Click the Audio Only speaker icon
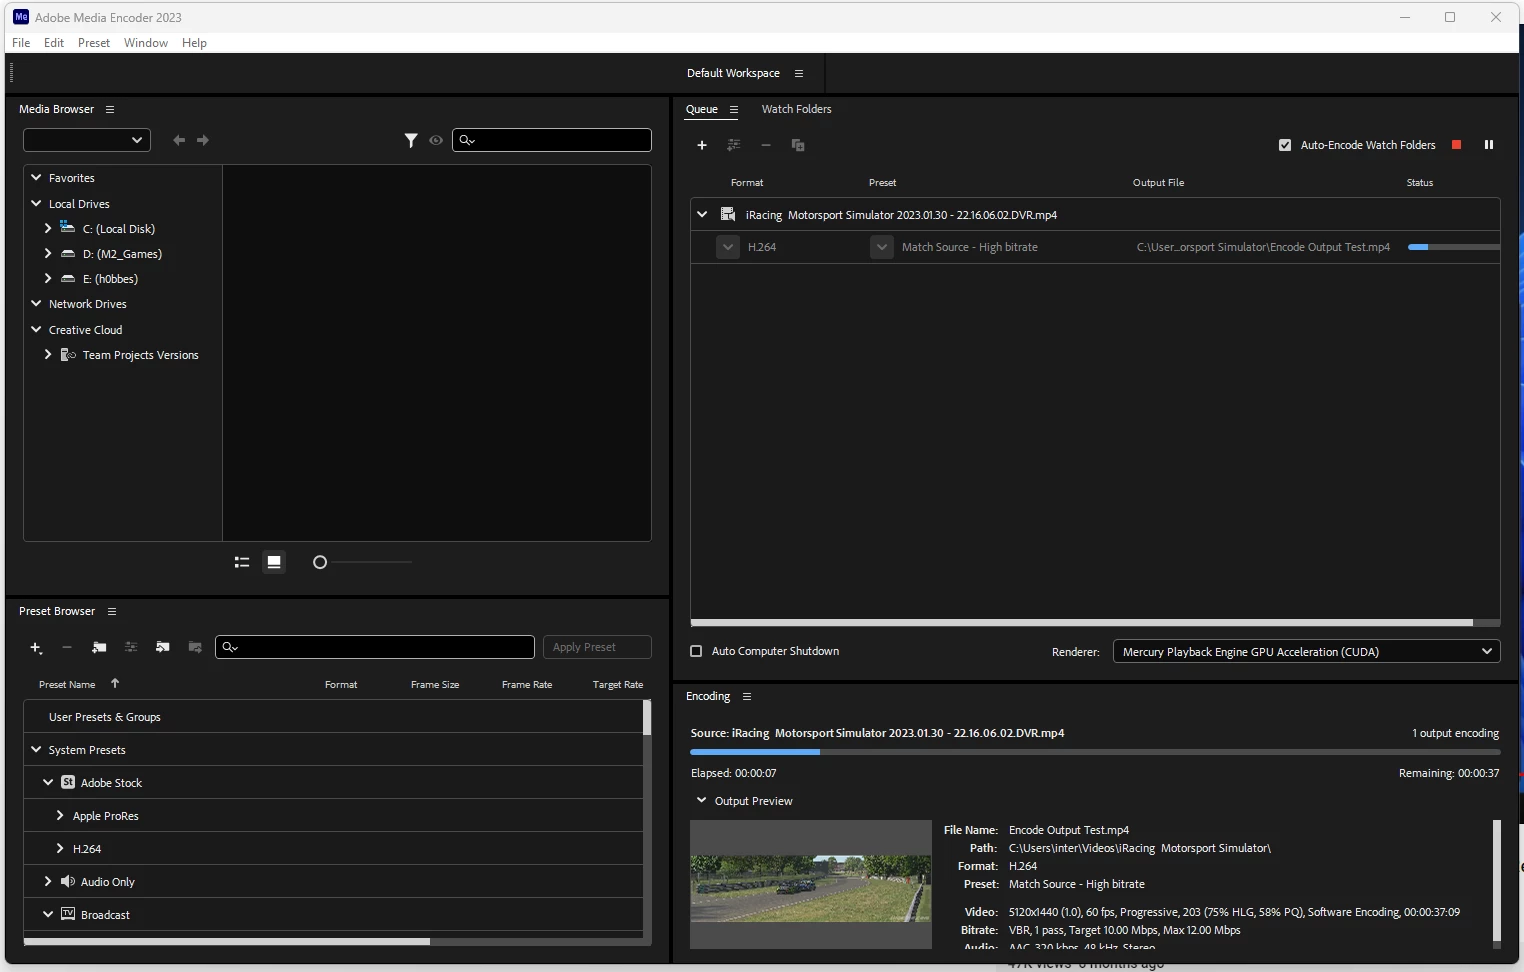 click(68, 881)
